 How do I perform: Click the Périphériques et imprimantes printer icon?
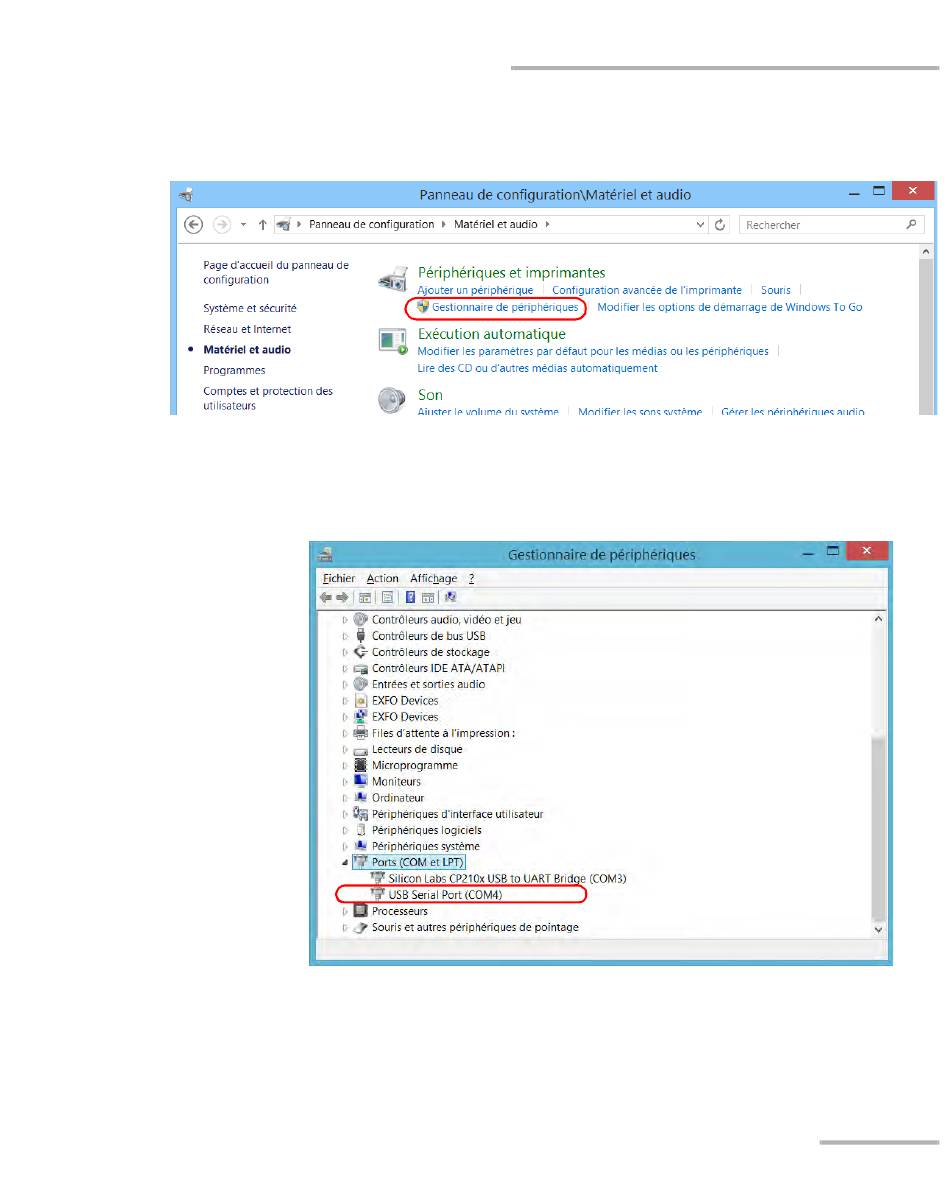click(392, 280)
